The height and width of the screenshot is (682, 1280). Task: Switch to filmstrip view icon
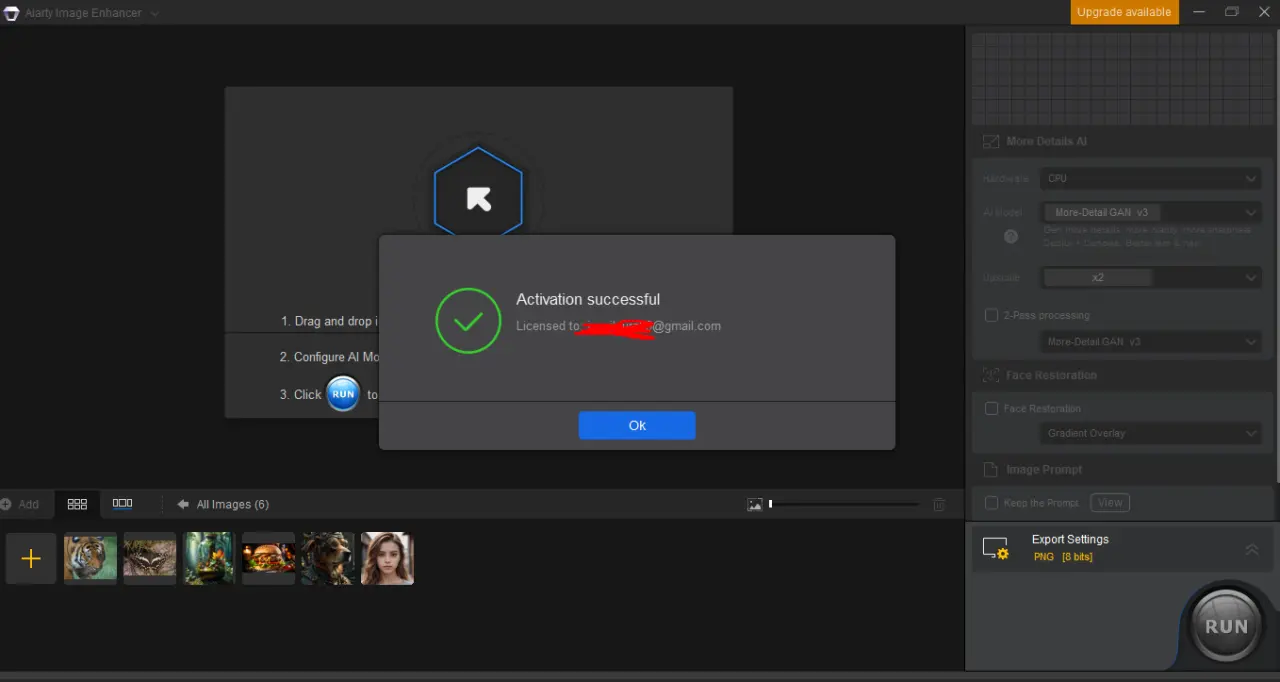[122, 504]
